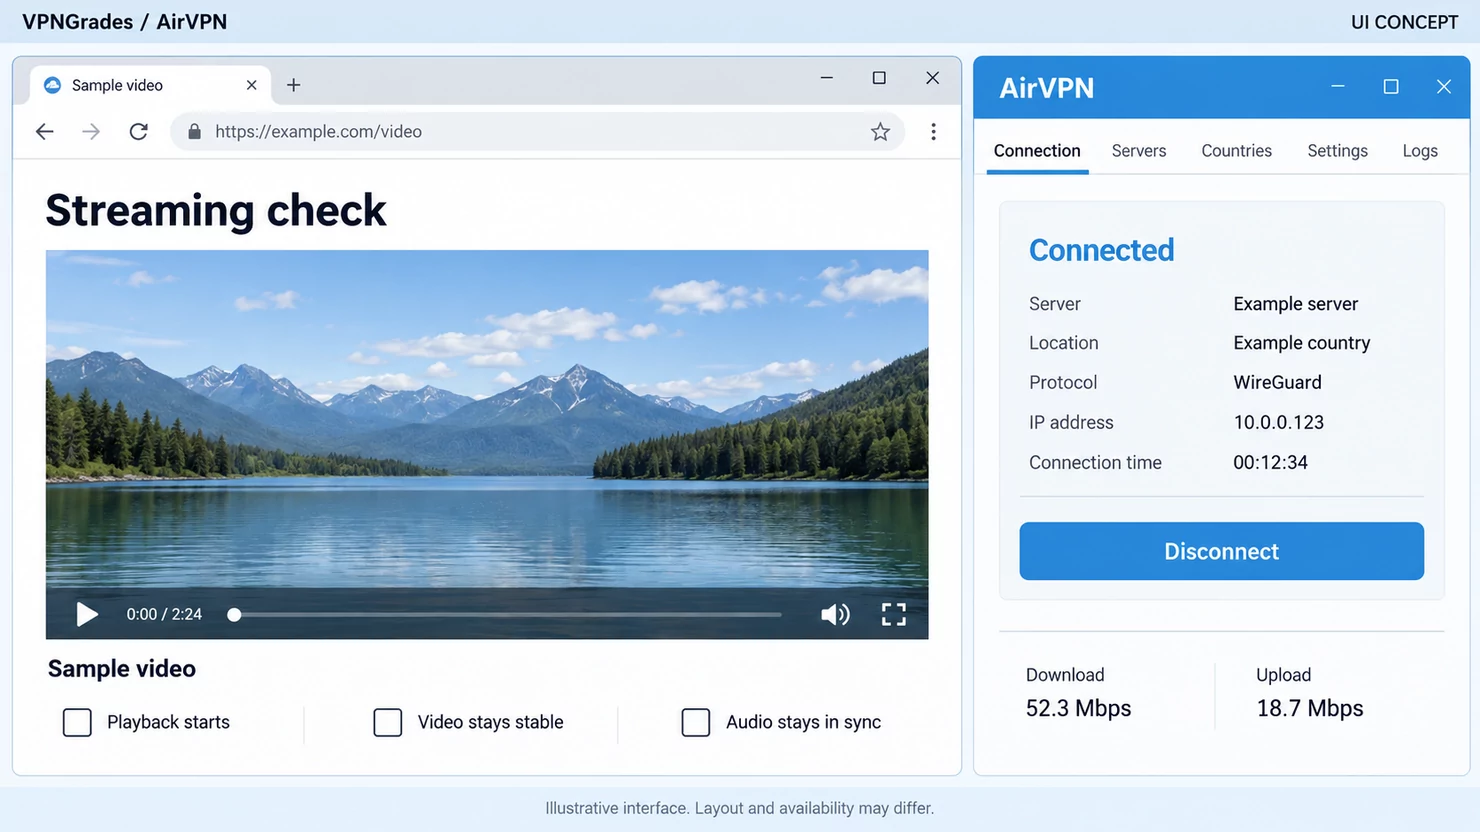Enable the Audio stays in sync checkbox
The height and width of the screenshot is (832, 1480).
coord(696,722)
